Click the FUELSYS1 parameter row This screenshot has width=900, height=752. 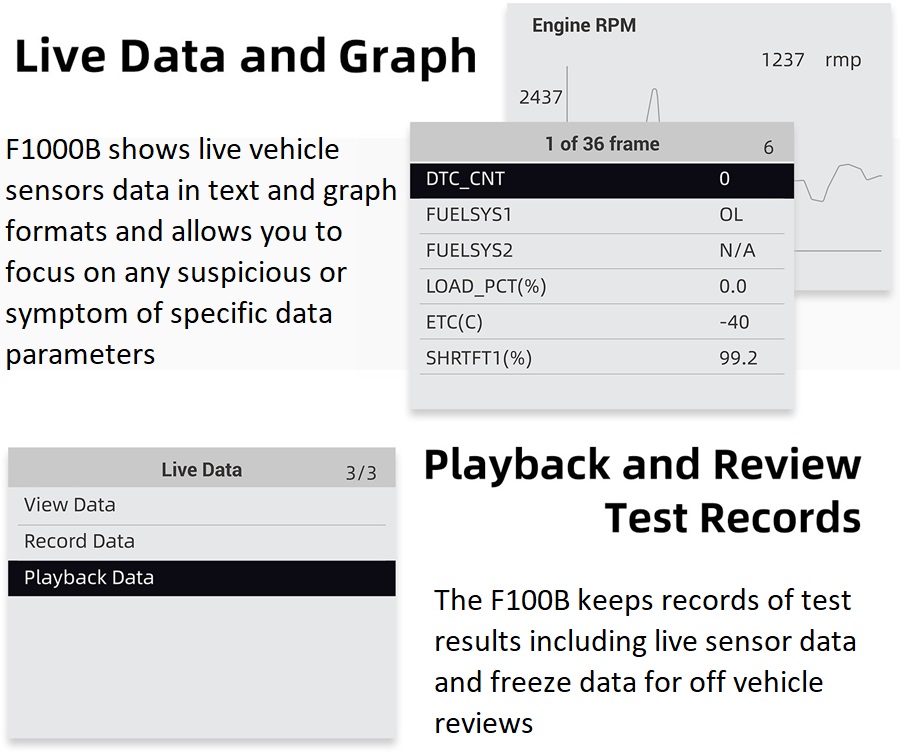pyautogui.click(x=600, y=215)
